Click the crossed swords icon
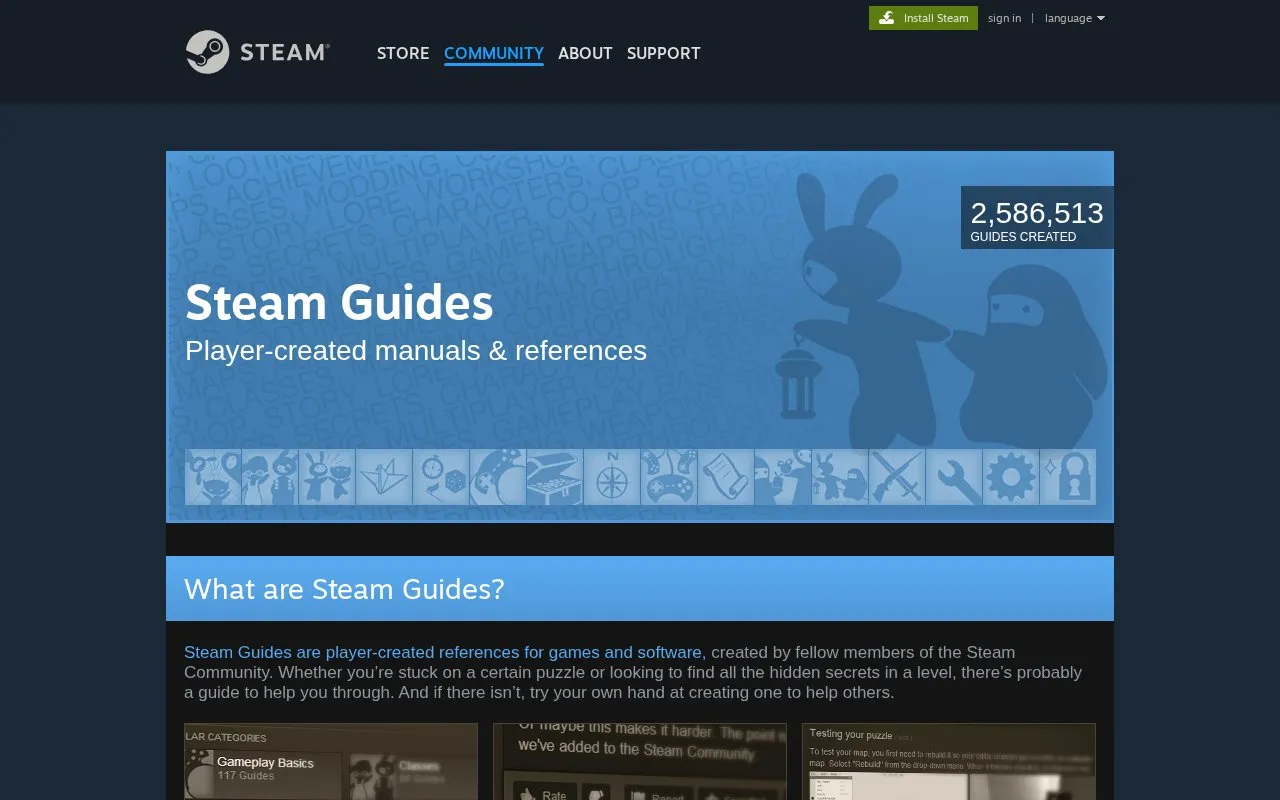1280x800 pixels. 897,477
